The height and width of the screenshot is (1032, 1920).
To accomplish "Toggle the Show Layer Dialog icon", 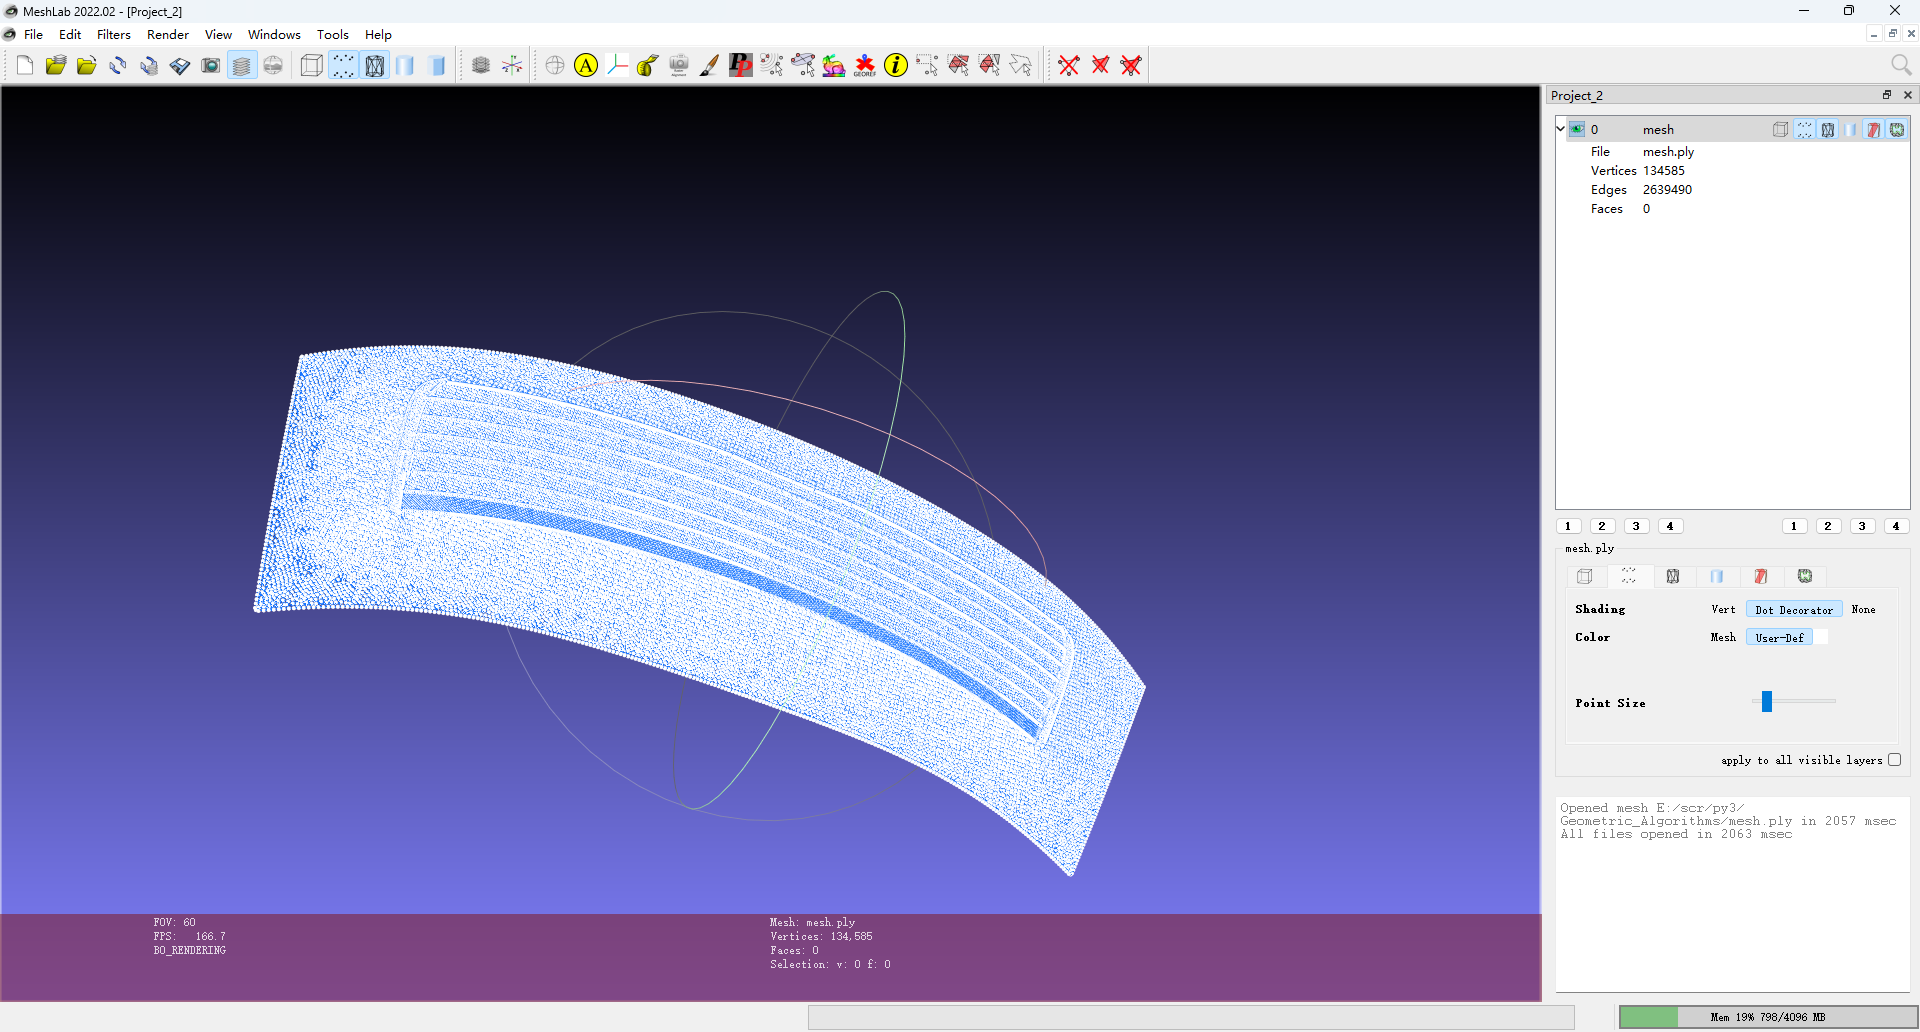I will point(242,66).
